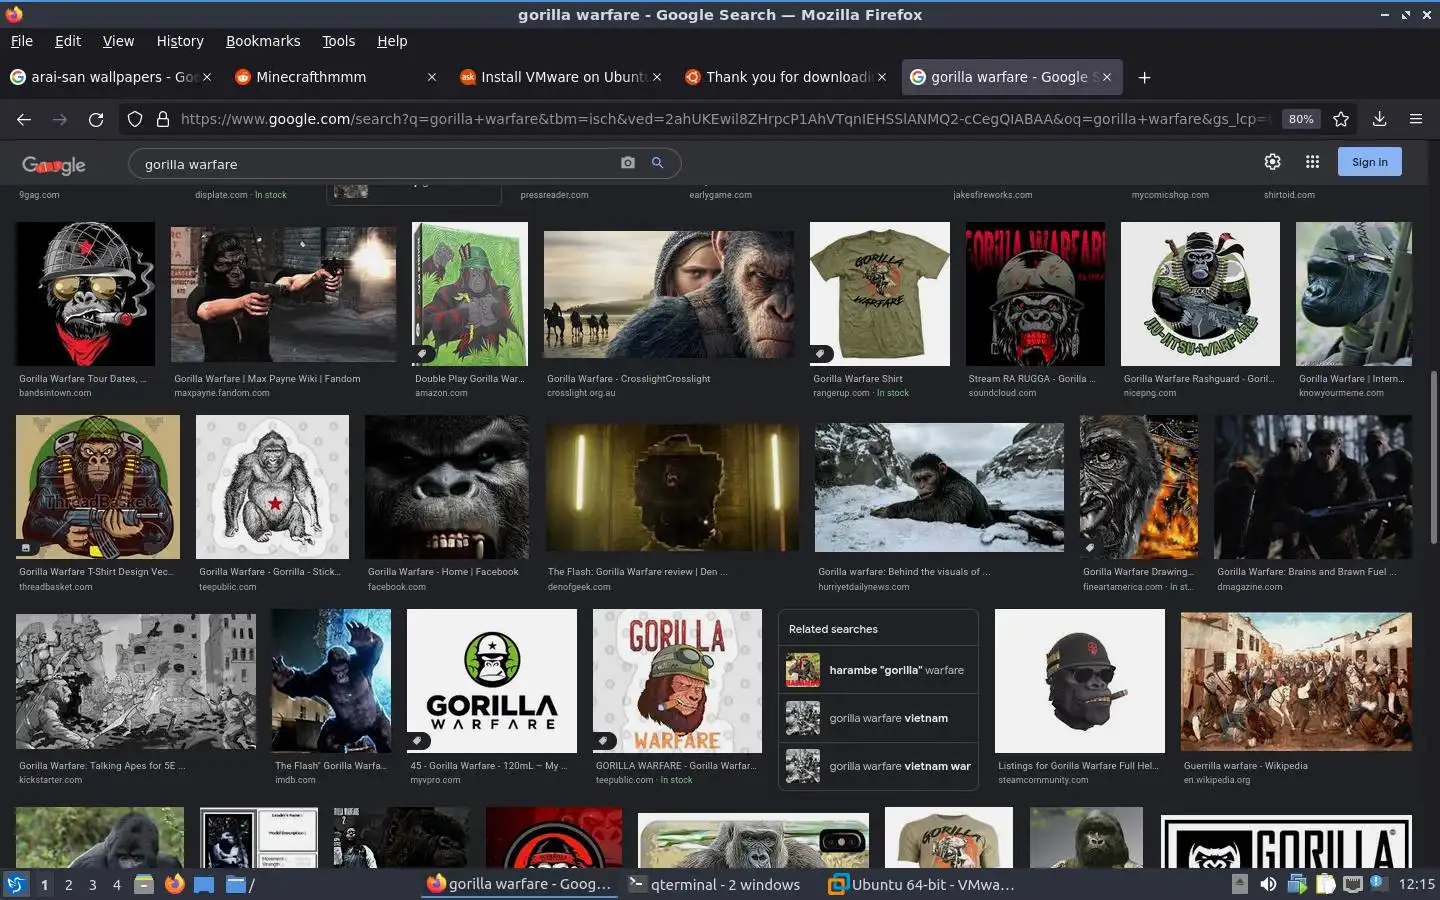This screenshot has width=1440, height=900.
Task: Open the Firefox hamburger menu
Action: [1416, 119]
